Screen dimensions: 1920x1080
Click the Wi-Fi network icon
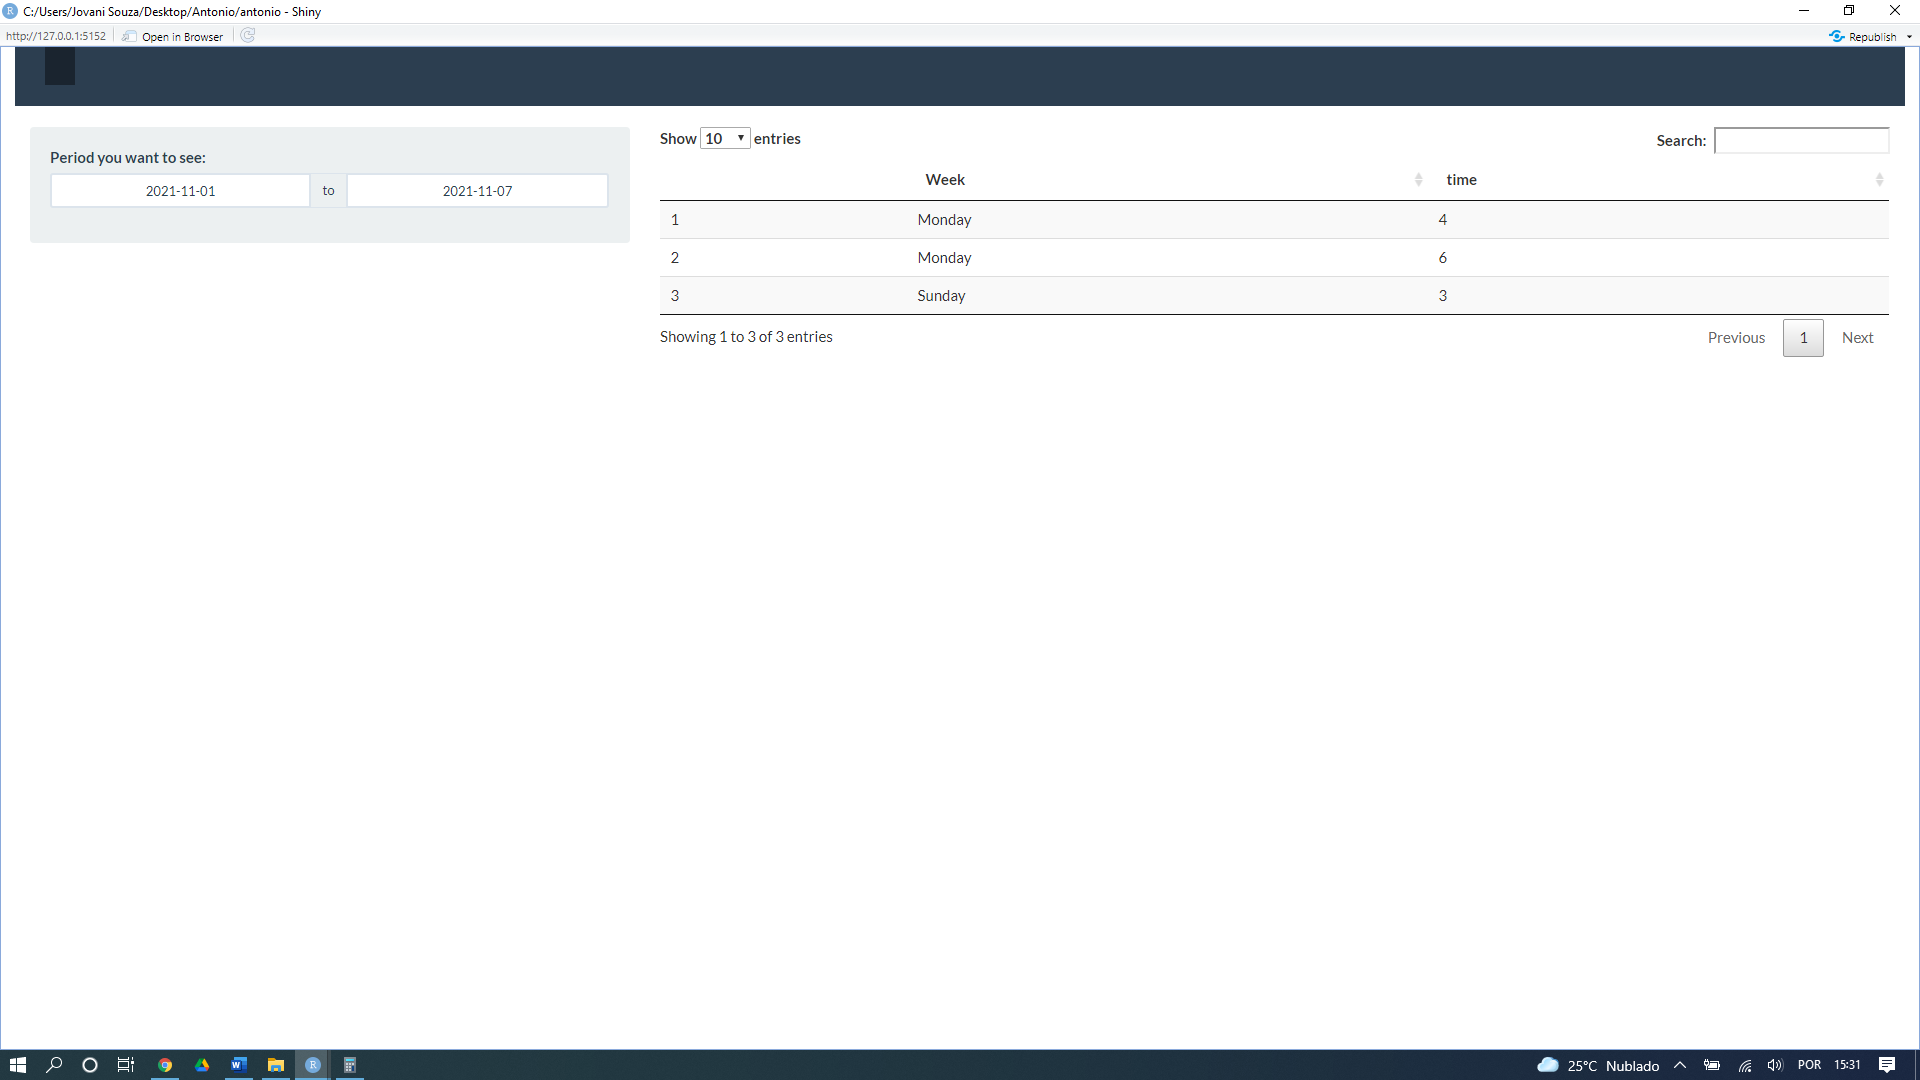(1744, 1066)
